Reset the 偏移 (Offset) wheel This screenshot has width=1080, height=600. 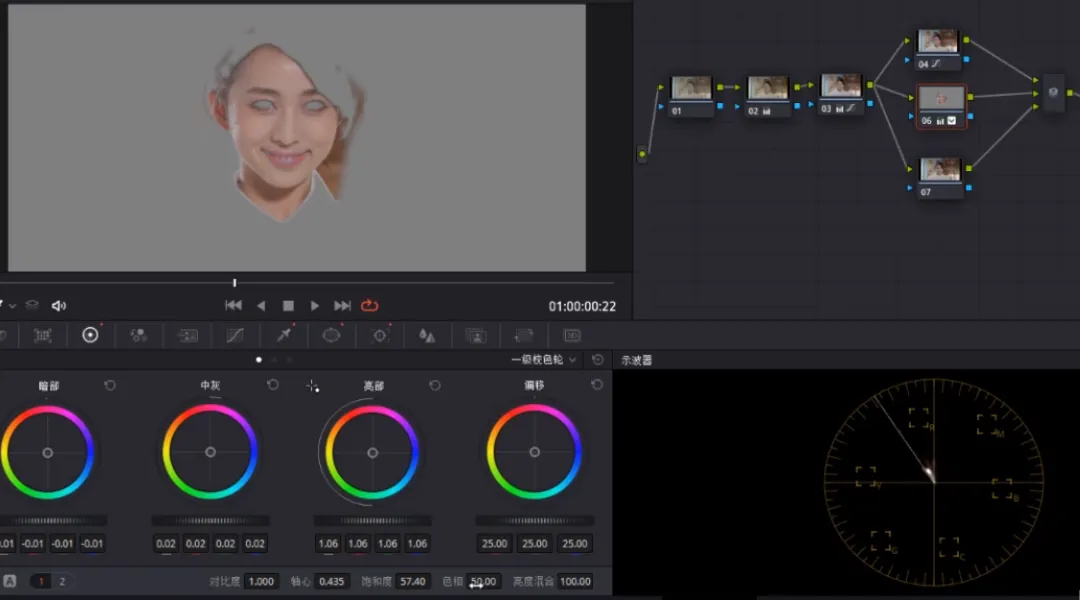597,385
